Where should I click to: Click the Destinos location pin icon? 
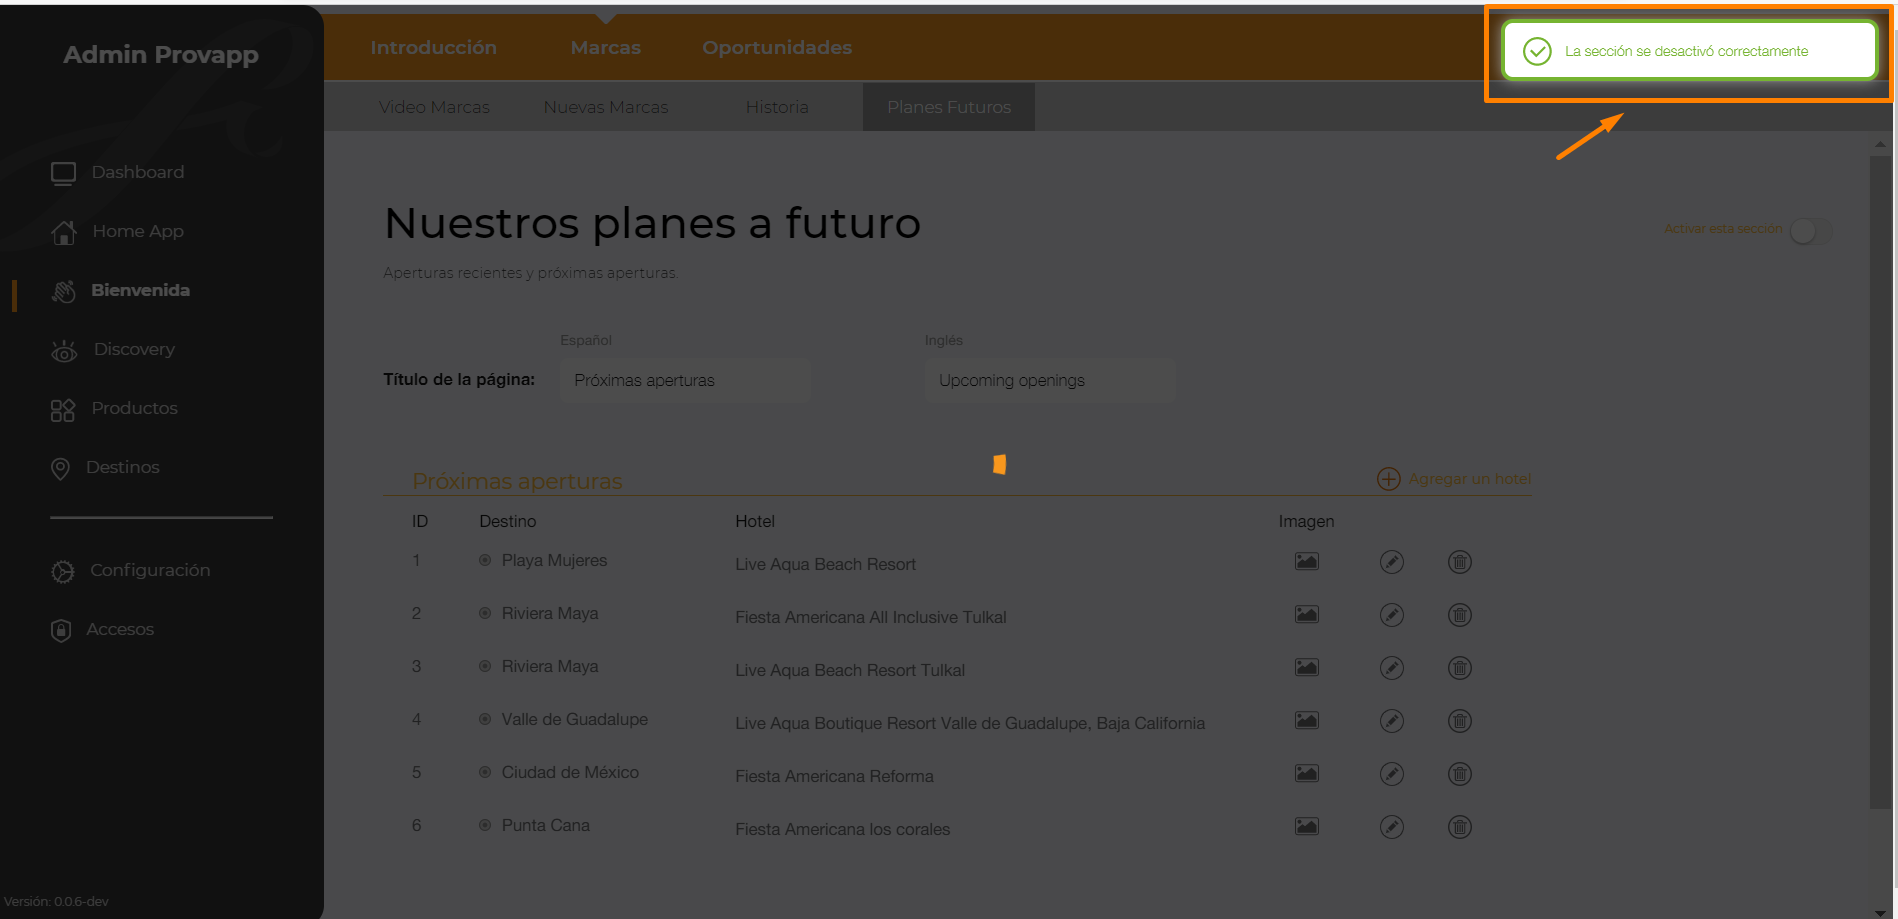(60, 468)
